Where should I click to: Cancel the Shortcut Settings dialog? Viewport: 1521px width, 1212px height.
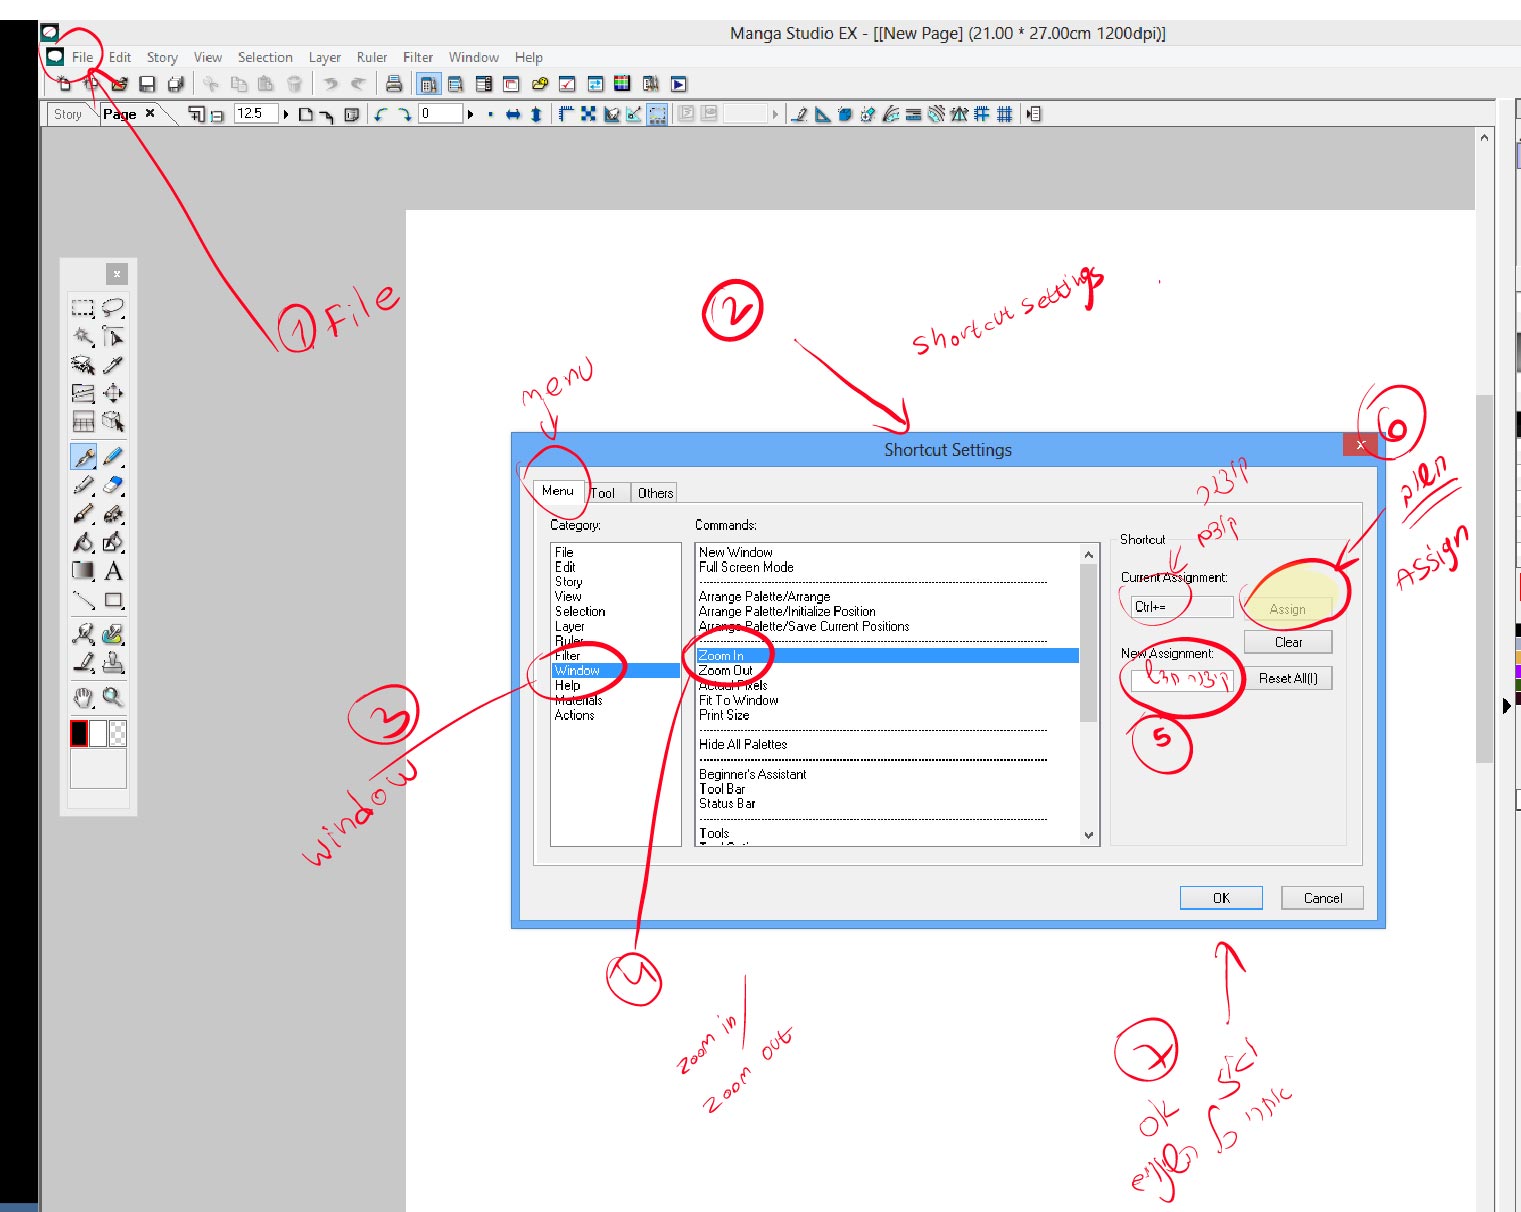coord(1323,898)
